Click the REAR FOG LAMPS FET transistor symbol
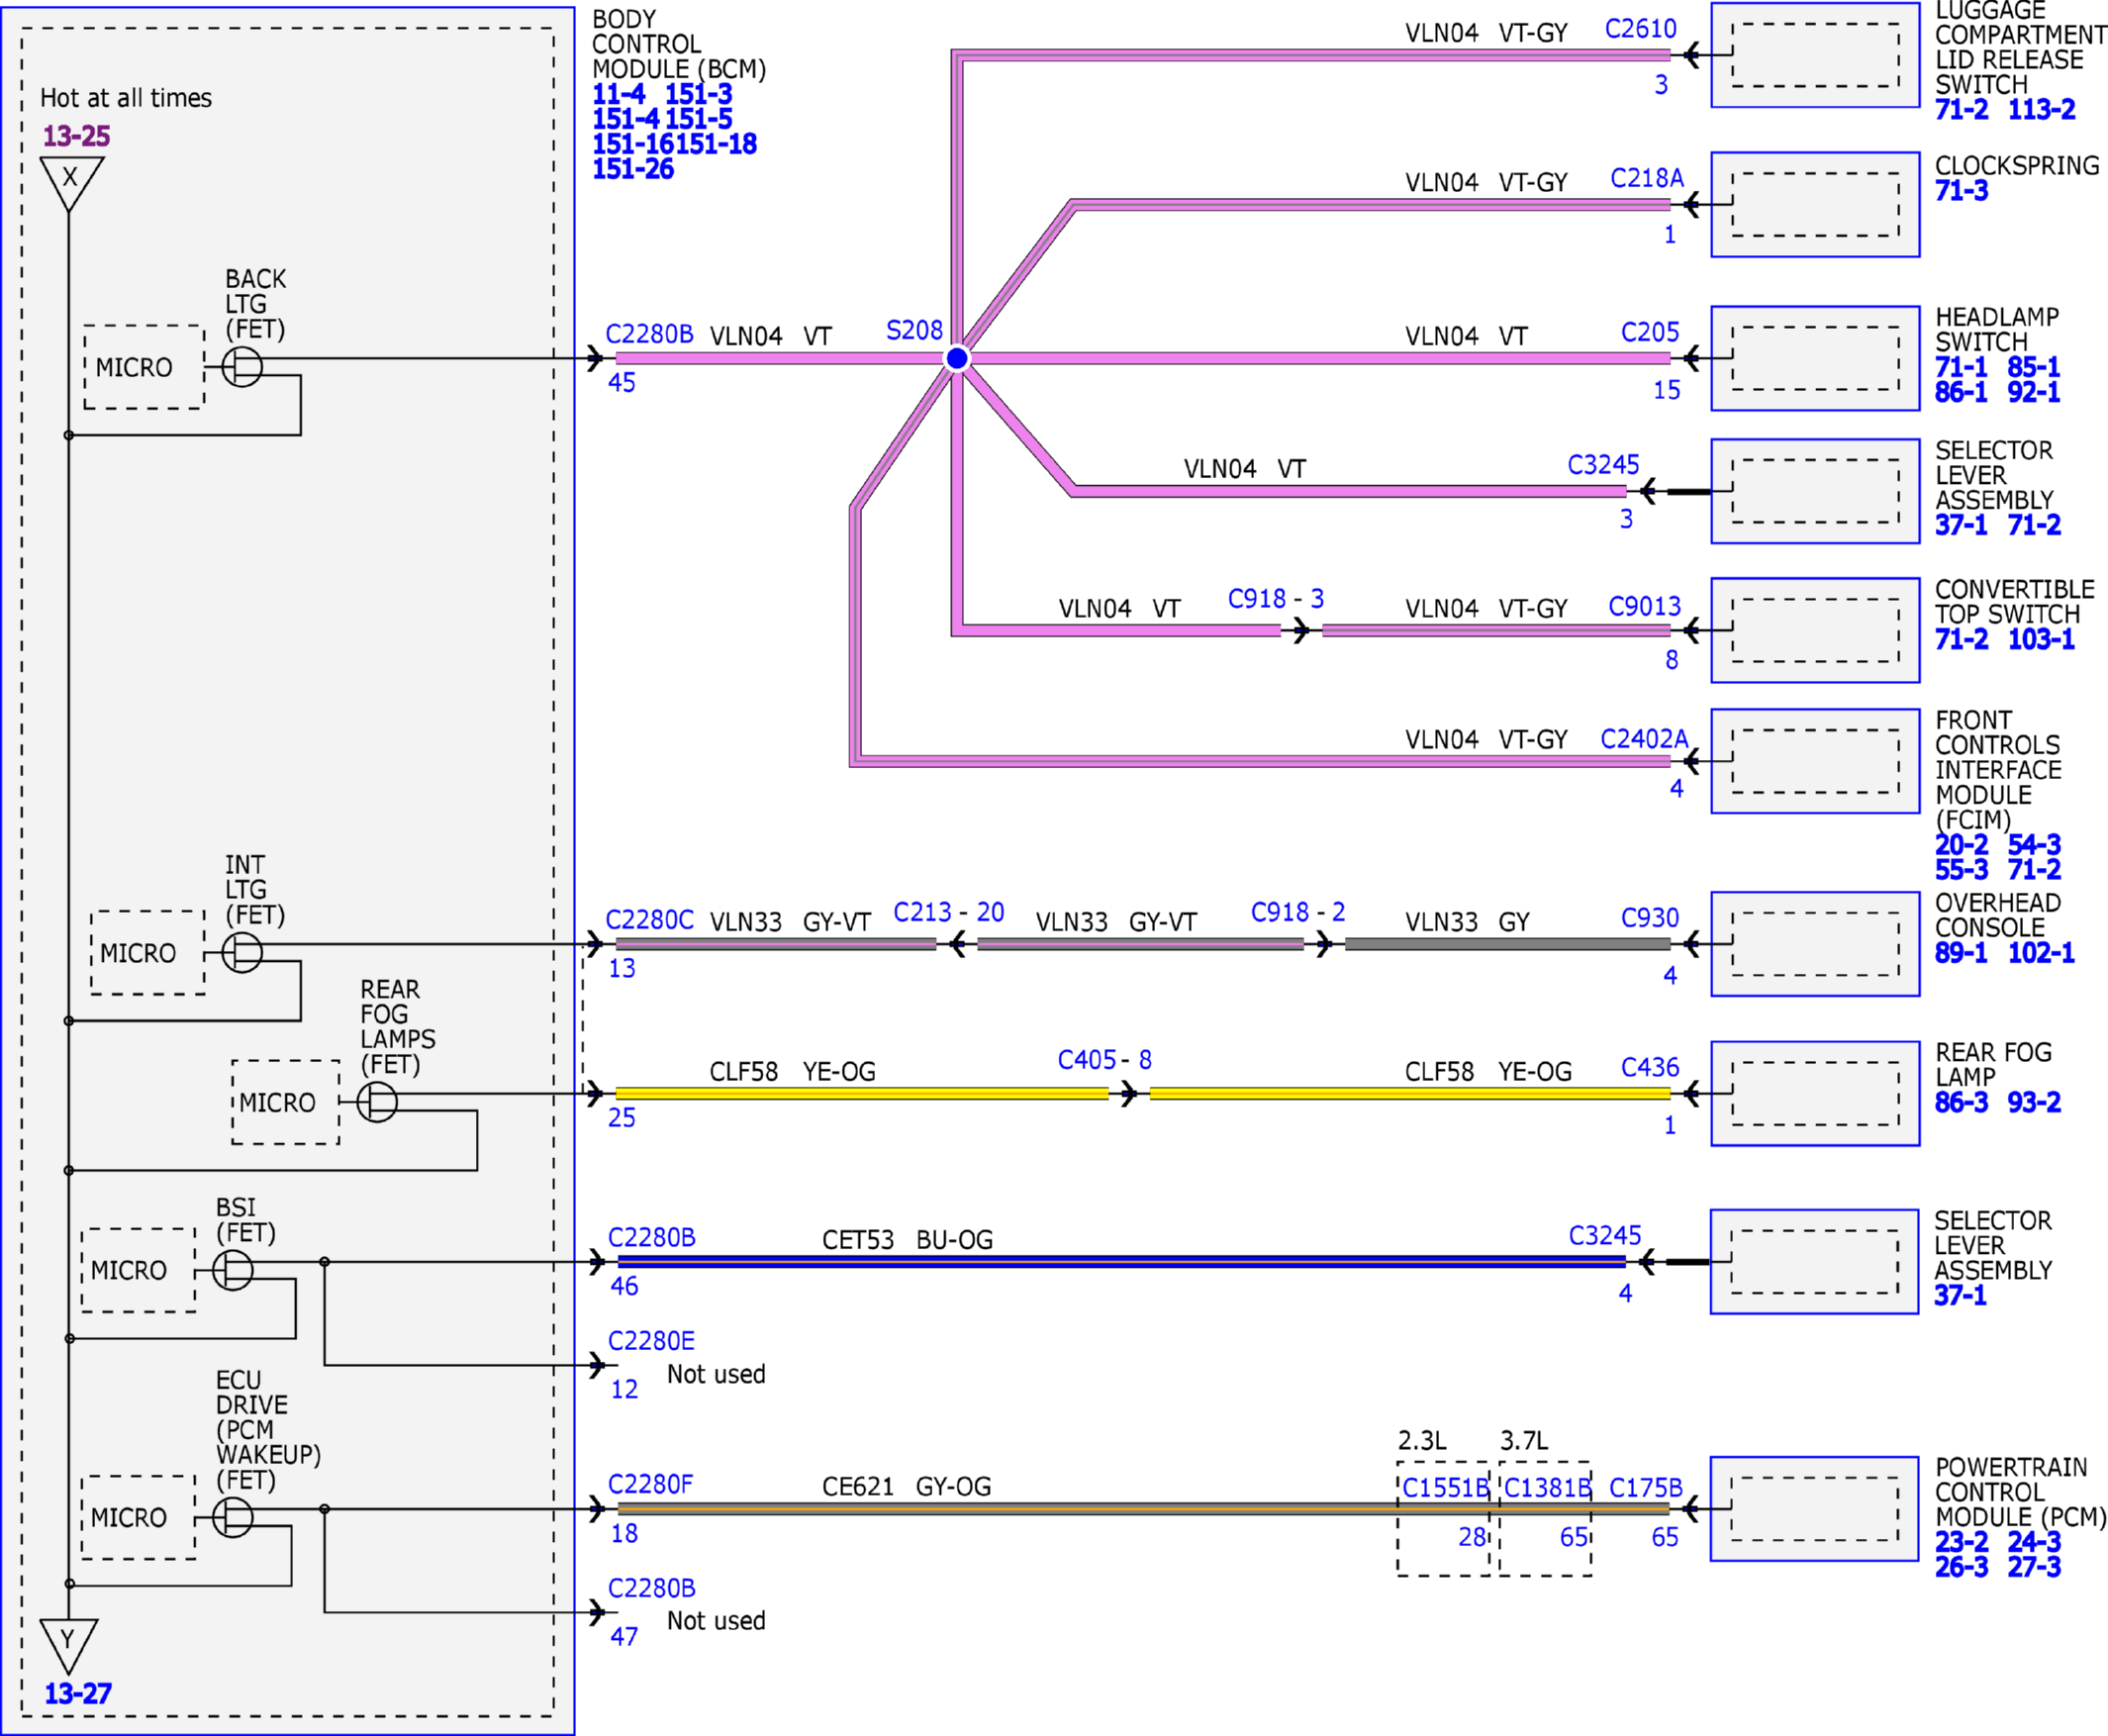 point(377,1102)
